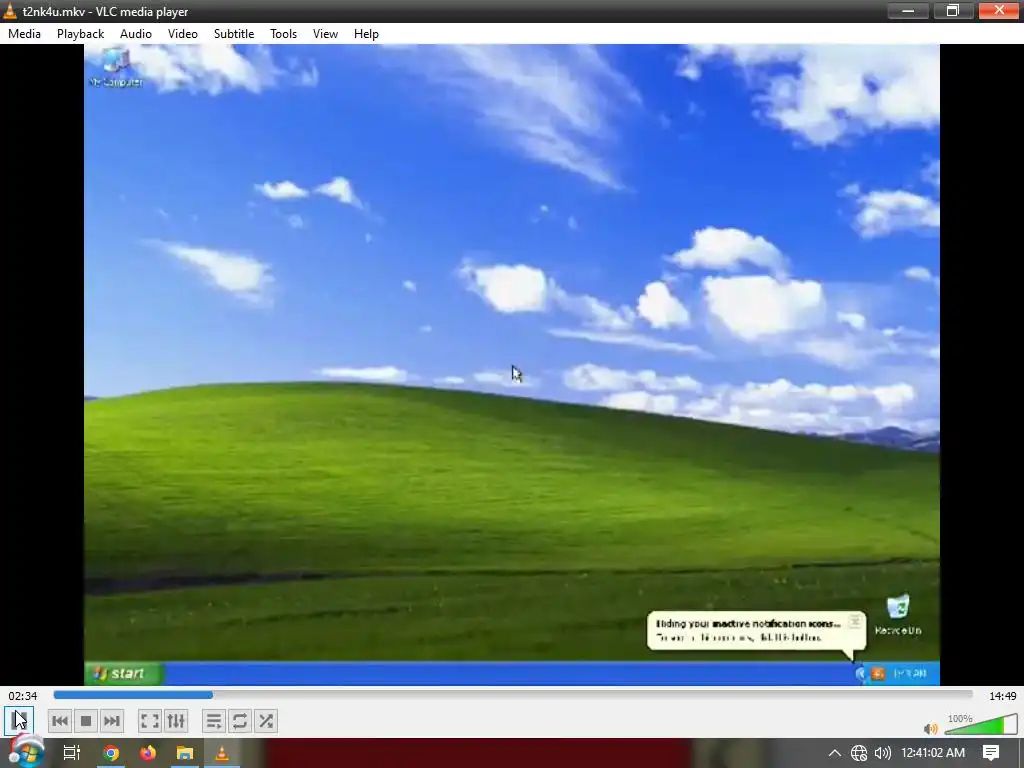Open the Playback menu

point(80,34)
